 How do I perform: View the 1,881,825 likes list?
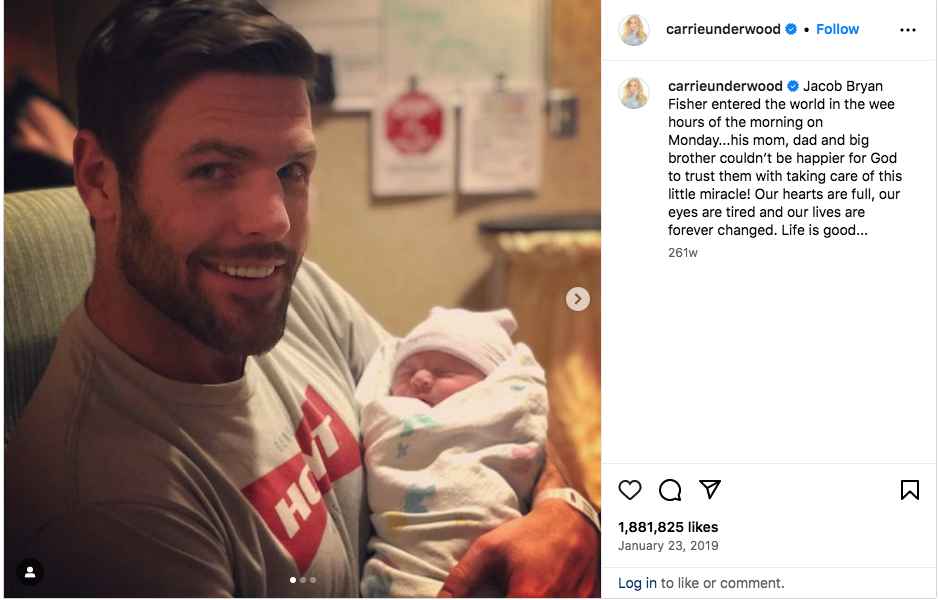(668, 527)
